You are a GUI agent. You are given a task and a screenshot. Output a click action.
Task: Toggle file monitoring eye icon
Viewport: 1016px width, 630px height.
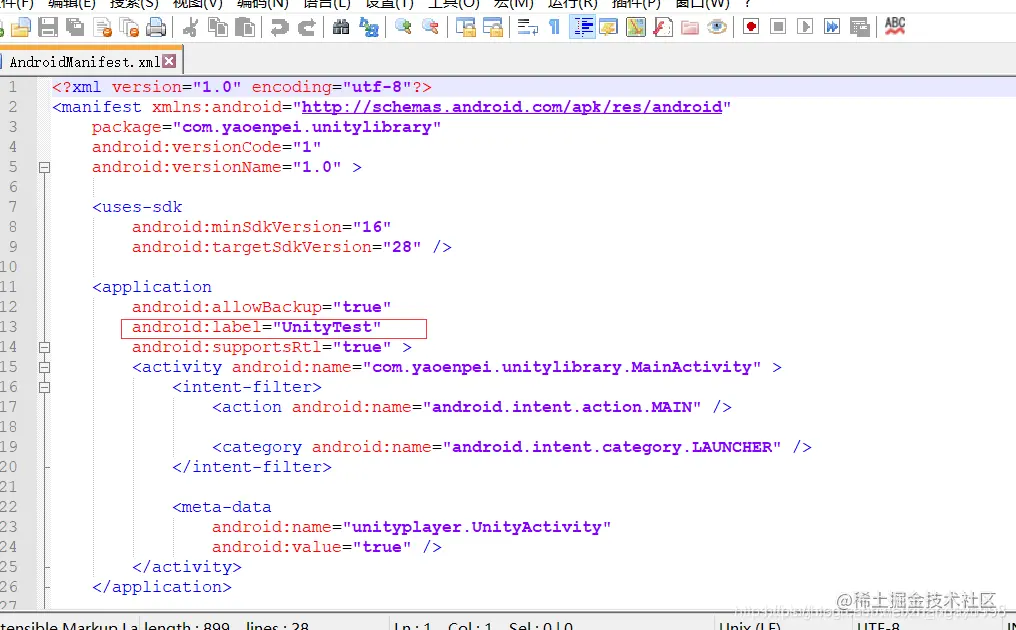coord(717,27)
